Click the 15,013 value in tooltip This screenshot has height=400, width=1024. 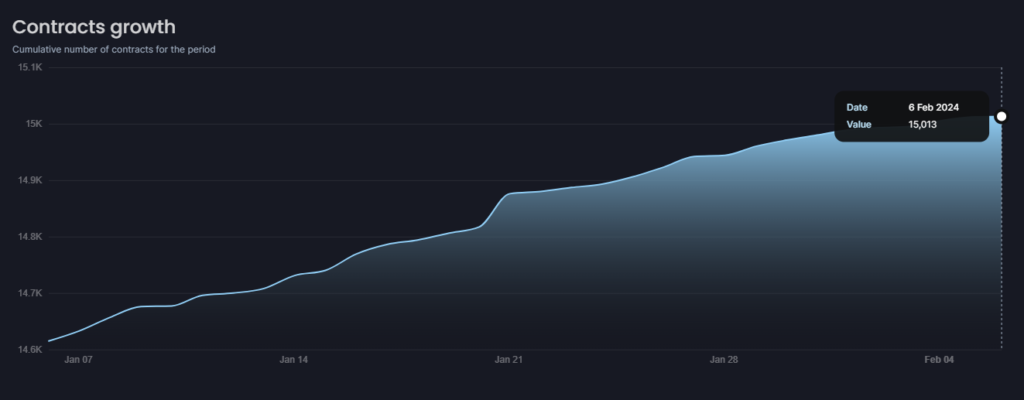(x=922, y=125)
